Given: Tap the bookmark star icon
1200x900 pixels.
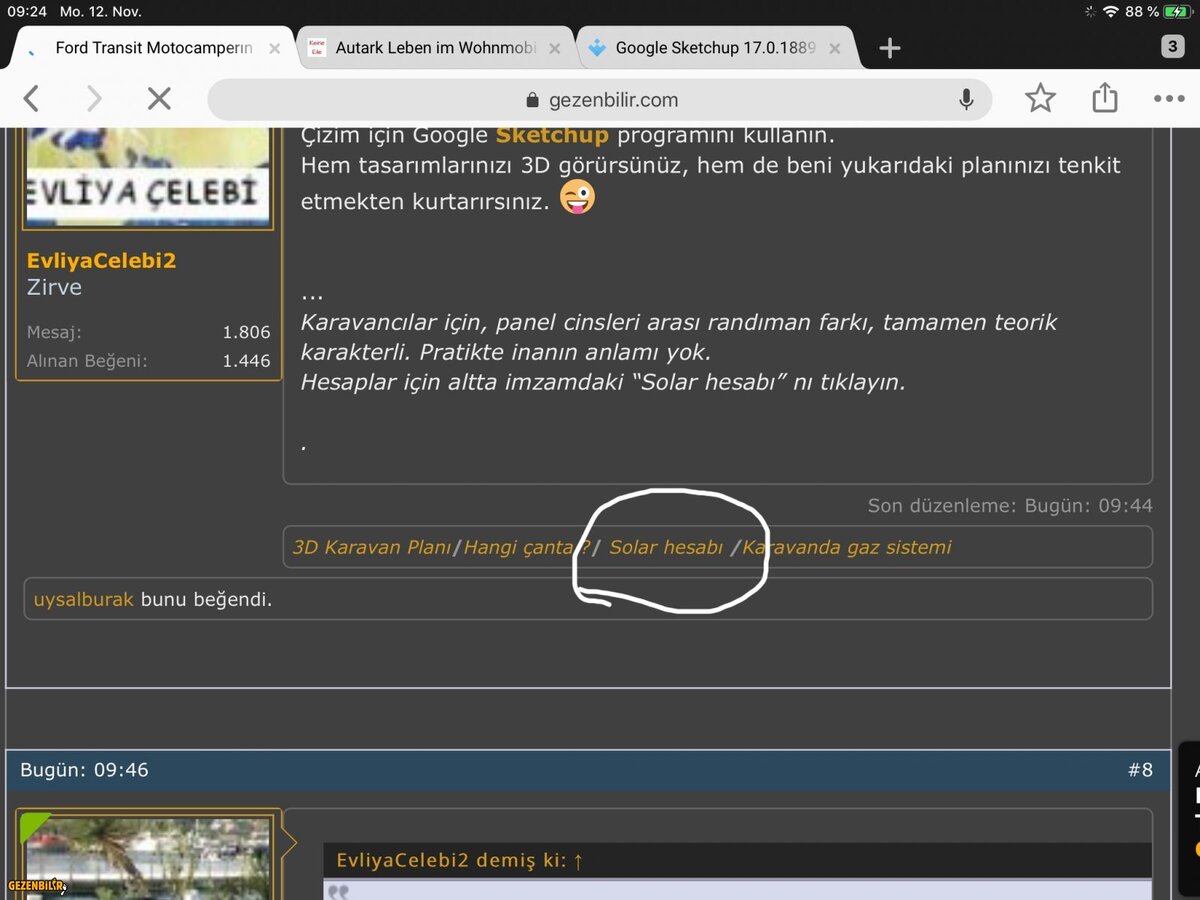Looking at the screenshot, I should (x=1040, y=98).
